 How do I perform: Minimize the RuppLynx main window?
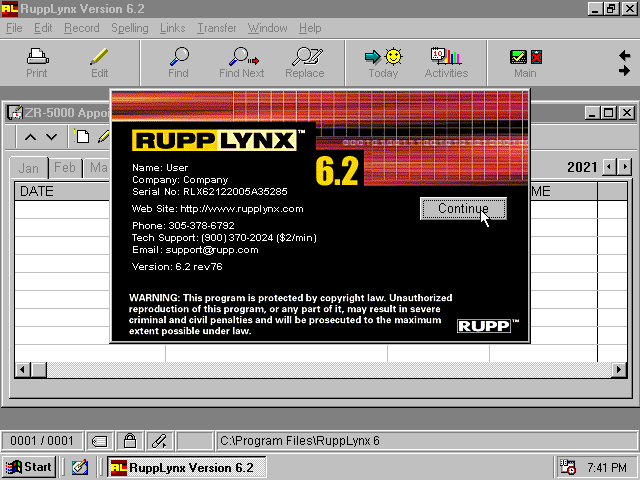click(x=595, y=9)
